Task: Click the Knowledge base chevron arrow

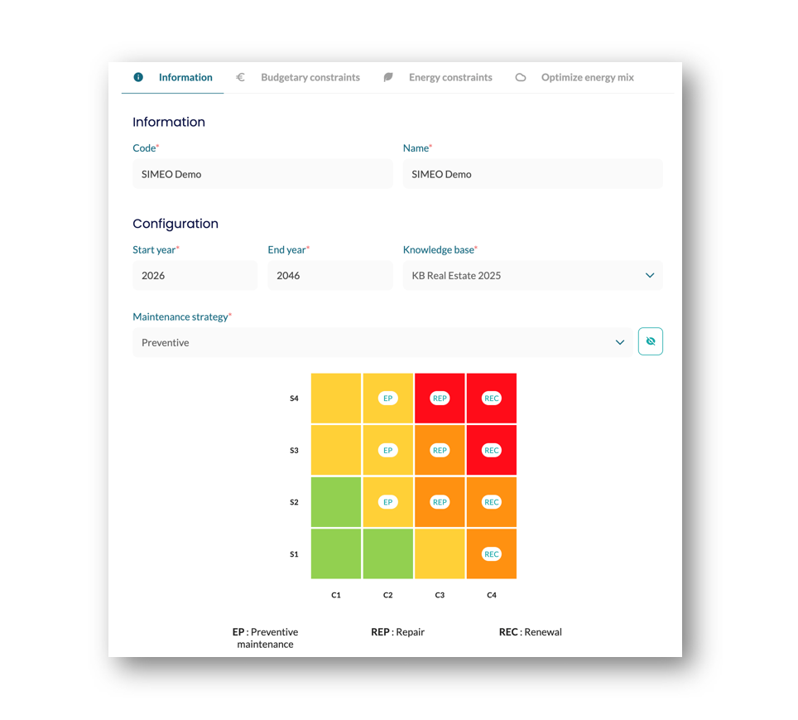Action: 649,275
